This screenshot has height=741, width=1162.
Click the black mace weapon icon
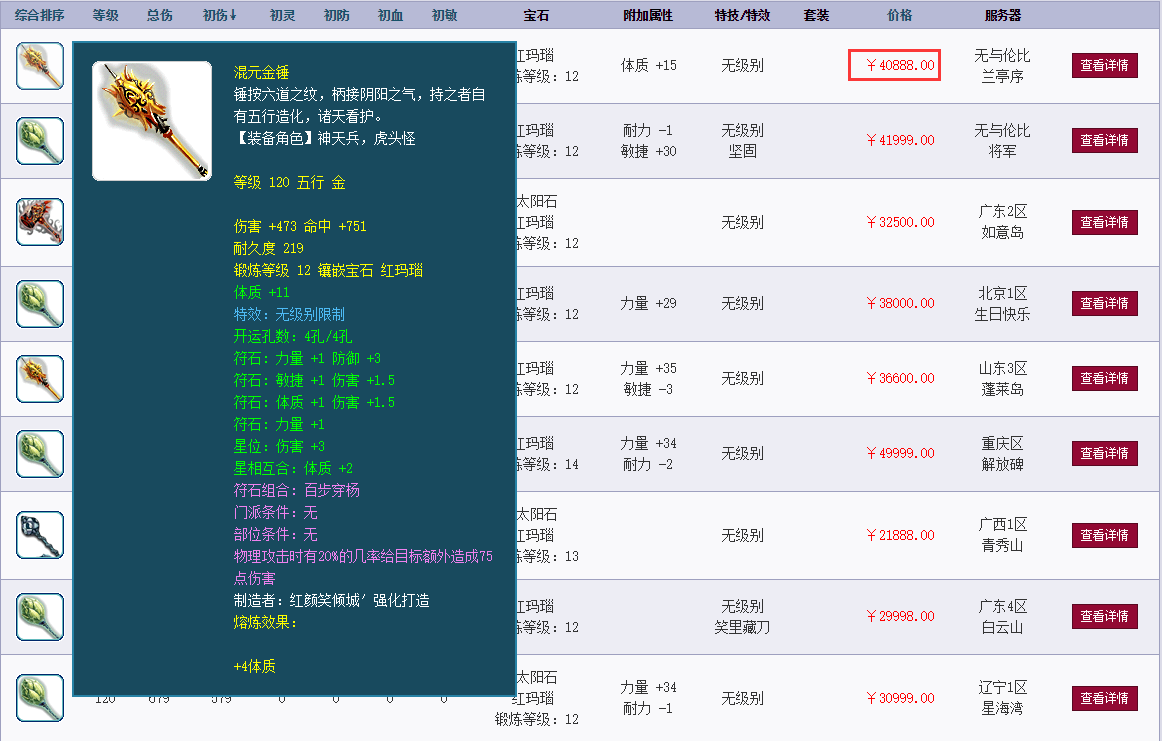37,534
